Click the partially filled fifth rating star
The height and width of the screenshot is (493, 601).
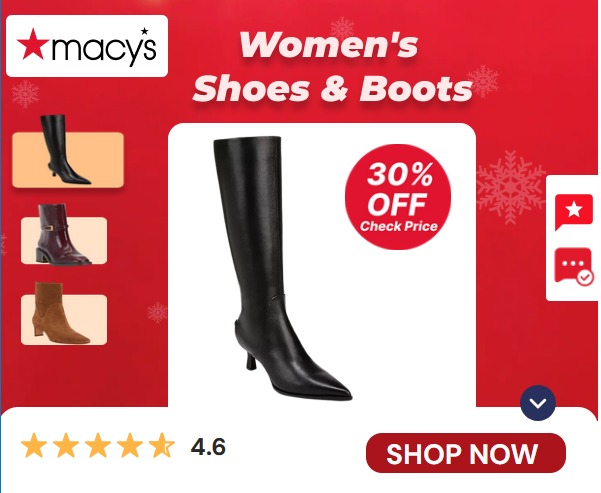(x=162, y=445)
